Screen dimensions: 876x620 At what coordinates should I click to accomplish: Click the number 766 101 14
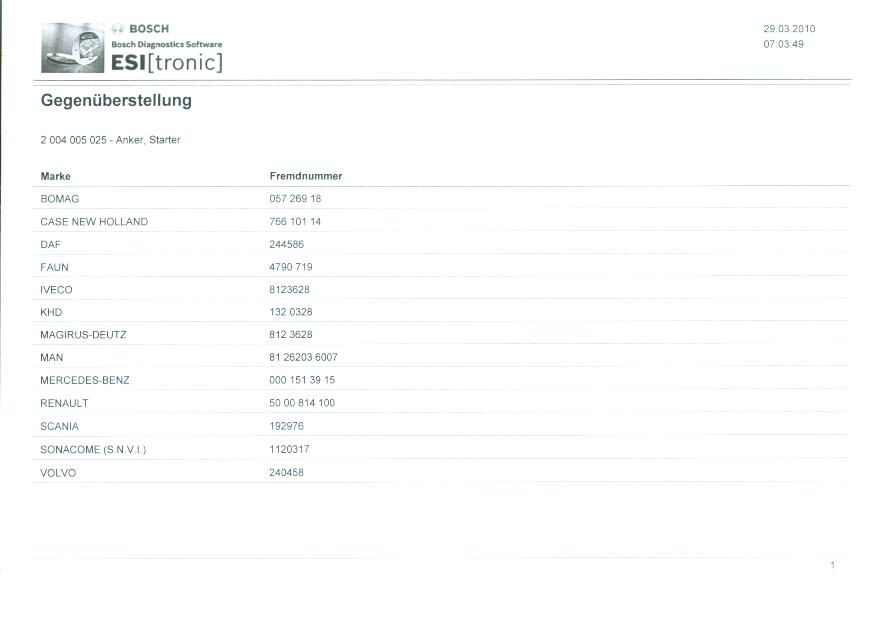(x=295, y=222)
